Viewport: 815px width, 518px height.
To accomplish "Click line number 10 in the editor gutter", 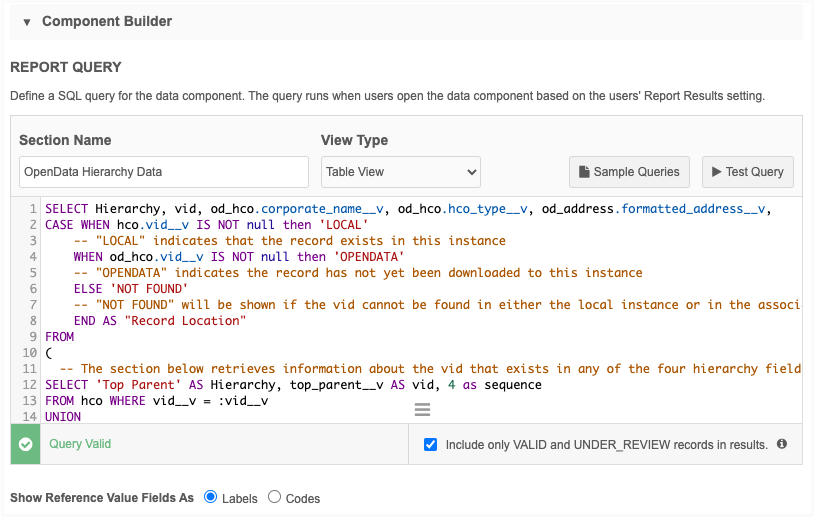I will (30, 353).
